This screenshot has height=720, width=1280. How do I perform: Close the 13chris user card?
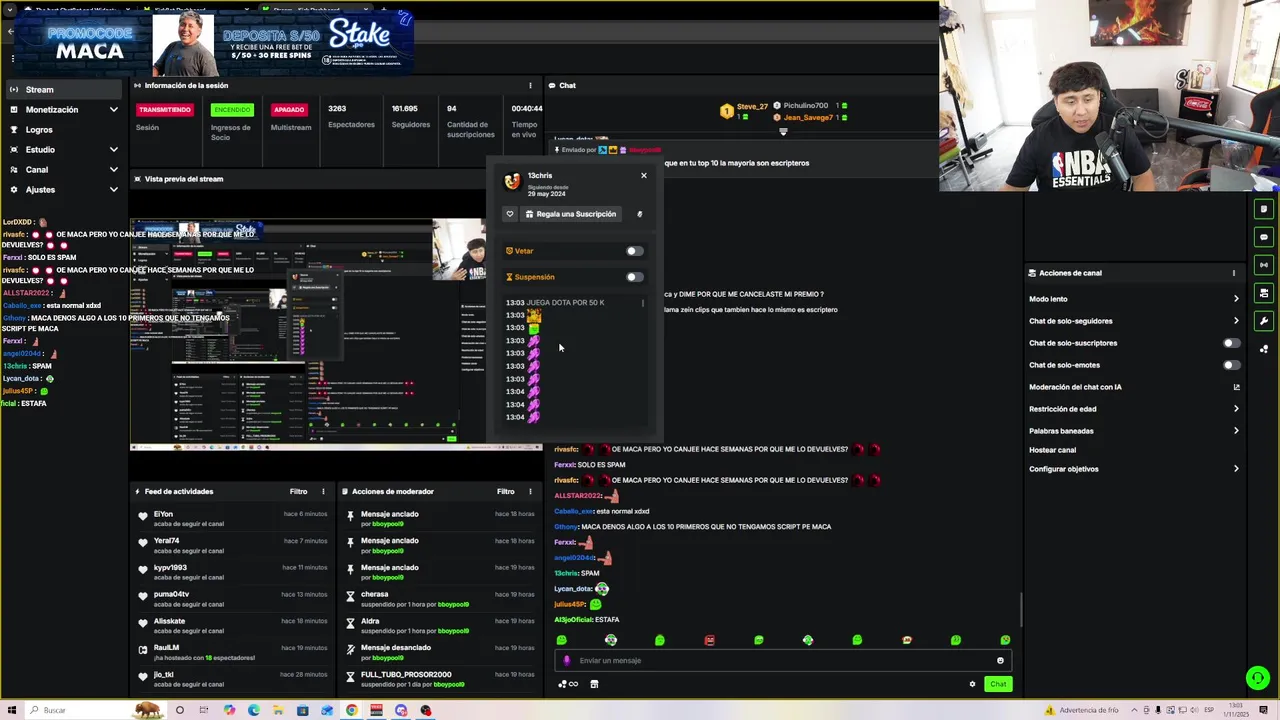644,176
